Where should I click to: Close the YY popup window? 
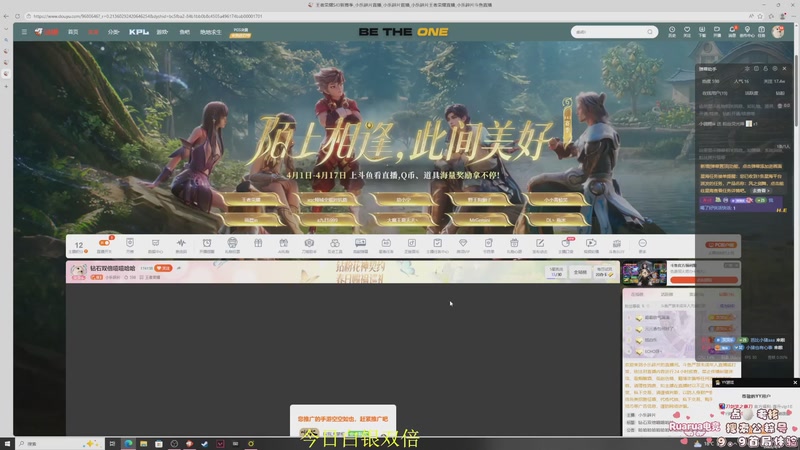[x=795, y=382]
